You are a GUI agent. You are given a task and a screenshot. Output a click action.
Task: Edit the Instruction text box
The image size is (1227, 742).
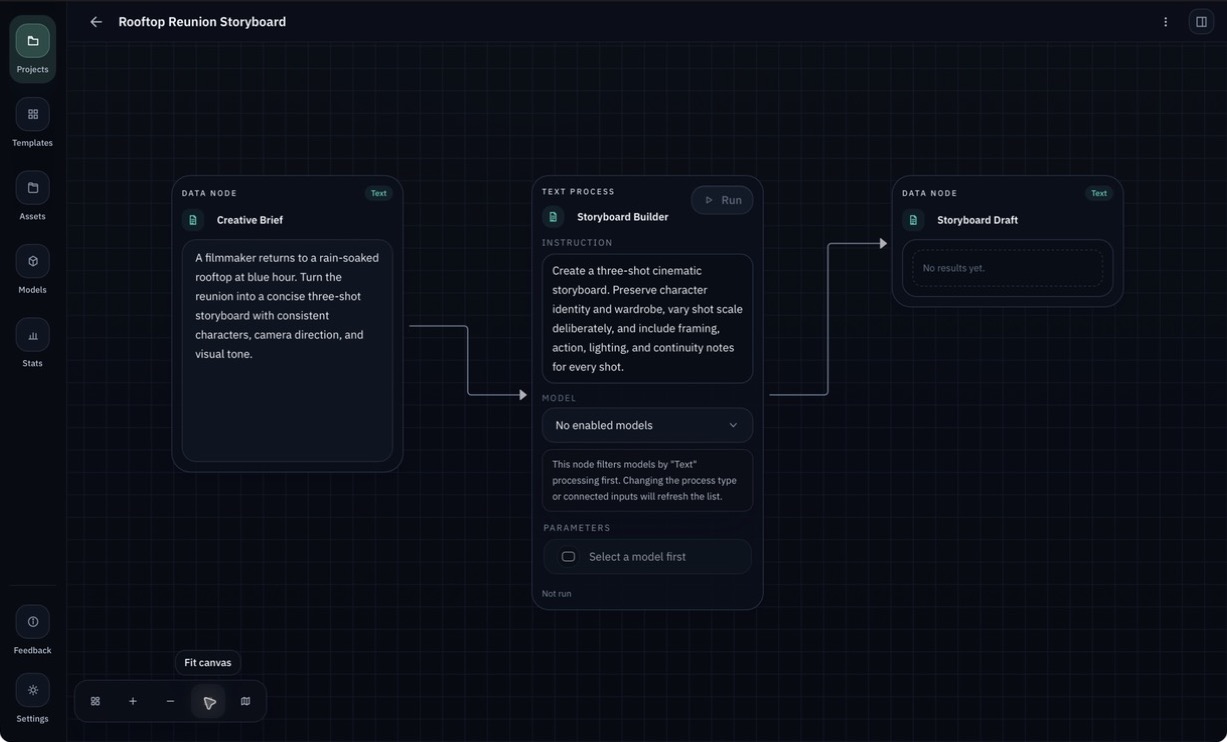pos(647,318)
